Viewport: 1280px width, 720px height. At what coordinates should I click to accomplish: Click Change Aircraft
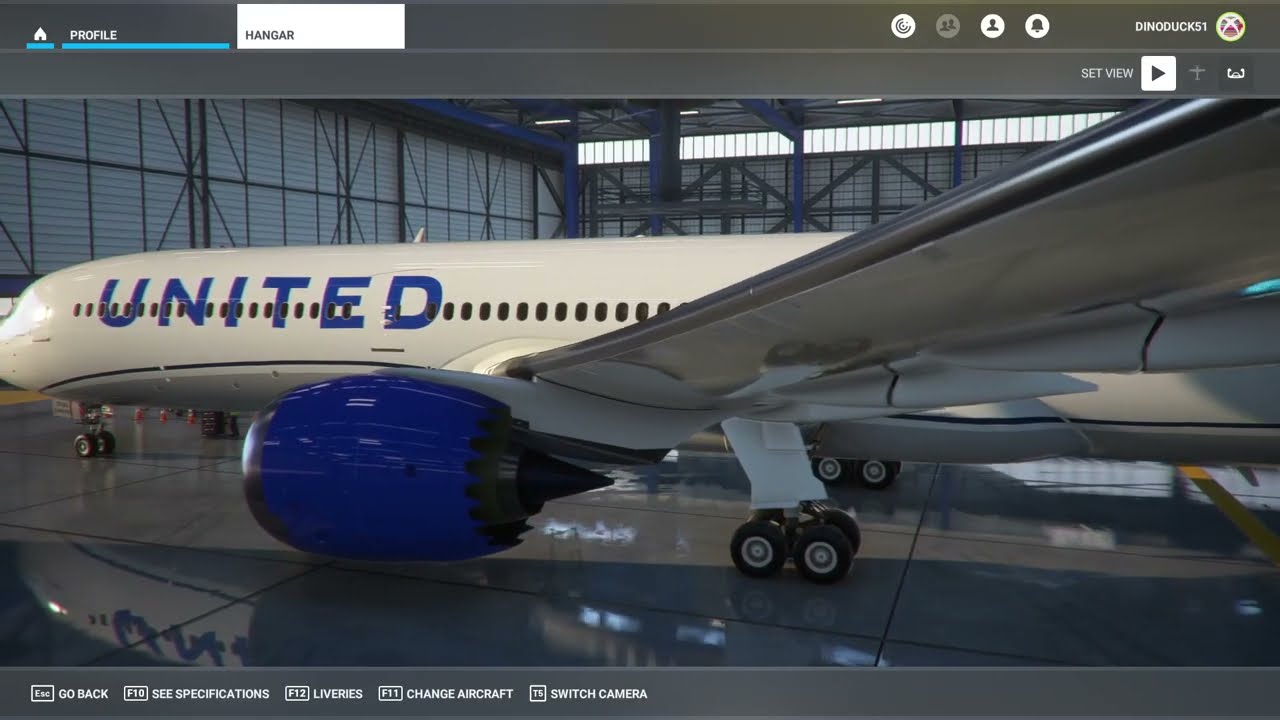446,693
